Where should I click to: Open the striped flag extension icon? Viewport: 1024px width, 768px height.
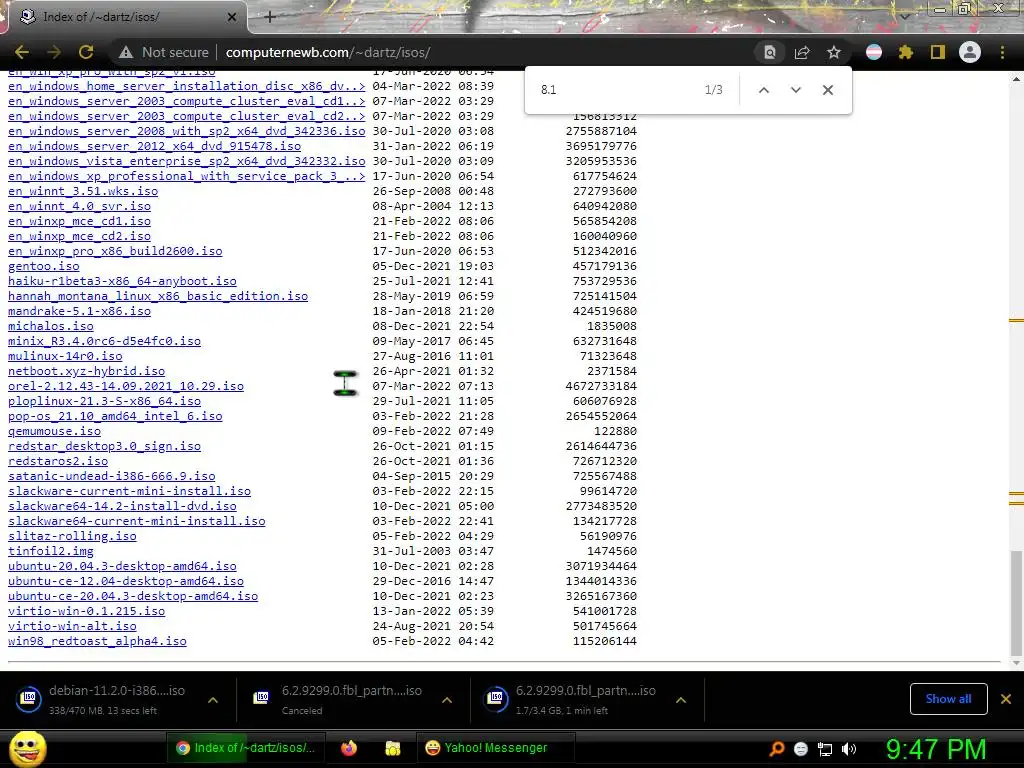(x=874, y=52)
